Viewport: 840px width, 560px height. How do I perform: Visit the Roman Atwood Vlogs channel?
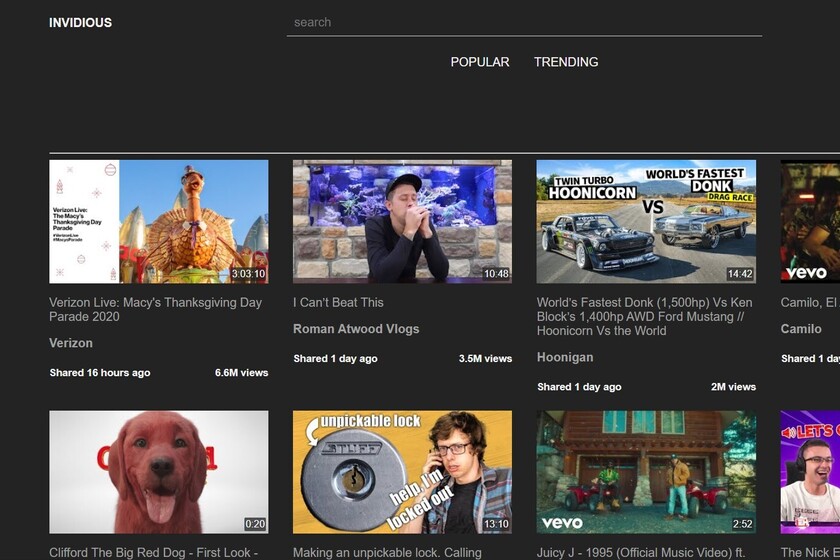(356, 329)
